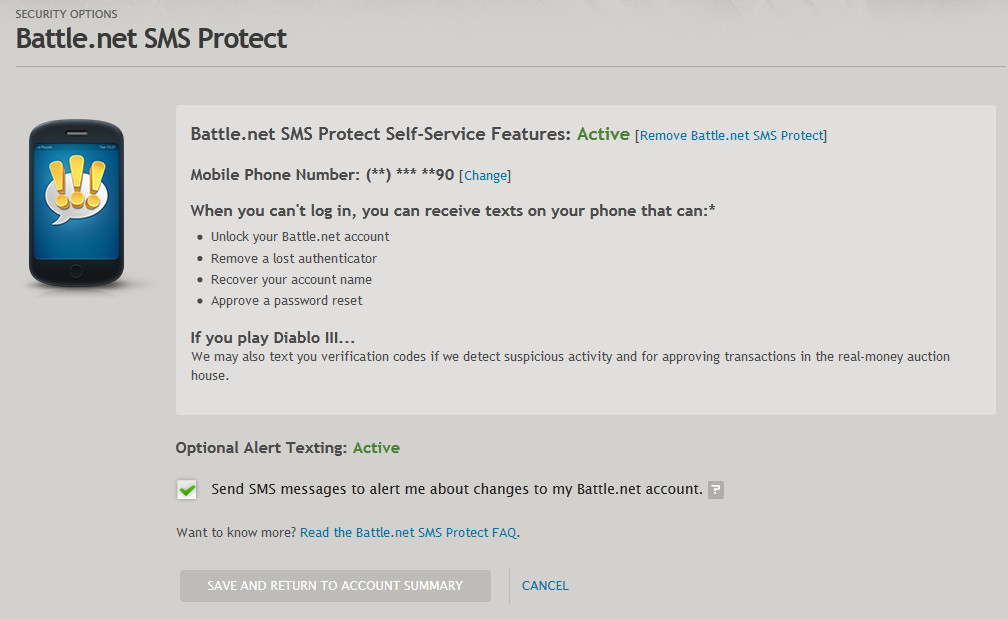Click the green Active status beside Optional Alert Texting
1008x619 pixels.
[376, 447]
